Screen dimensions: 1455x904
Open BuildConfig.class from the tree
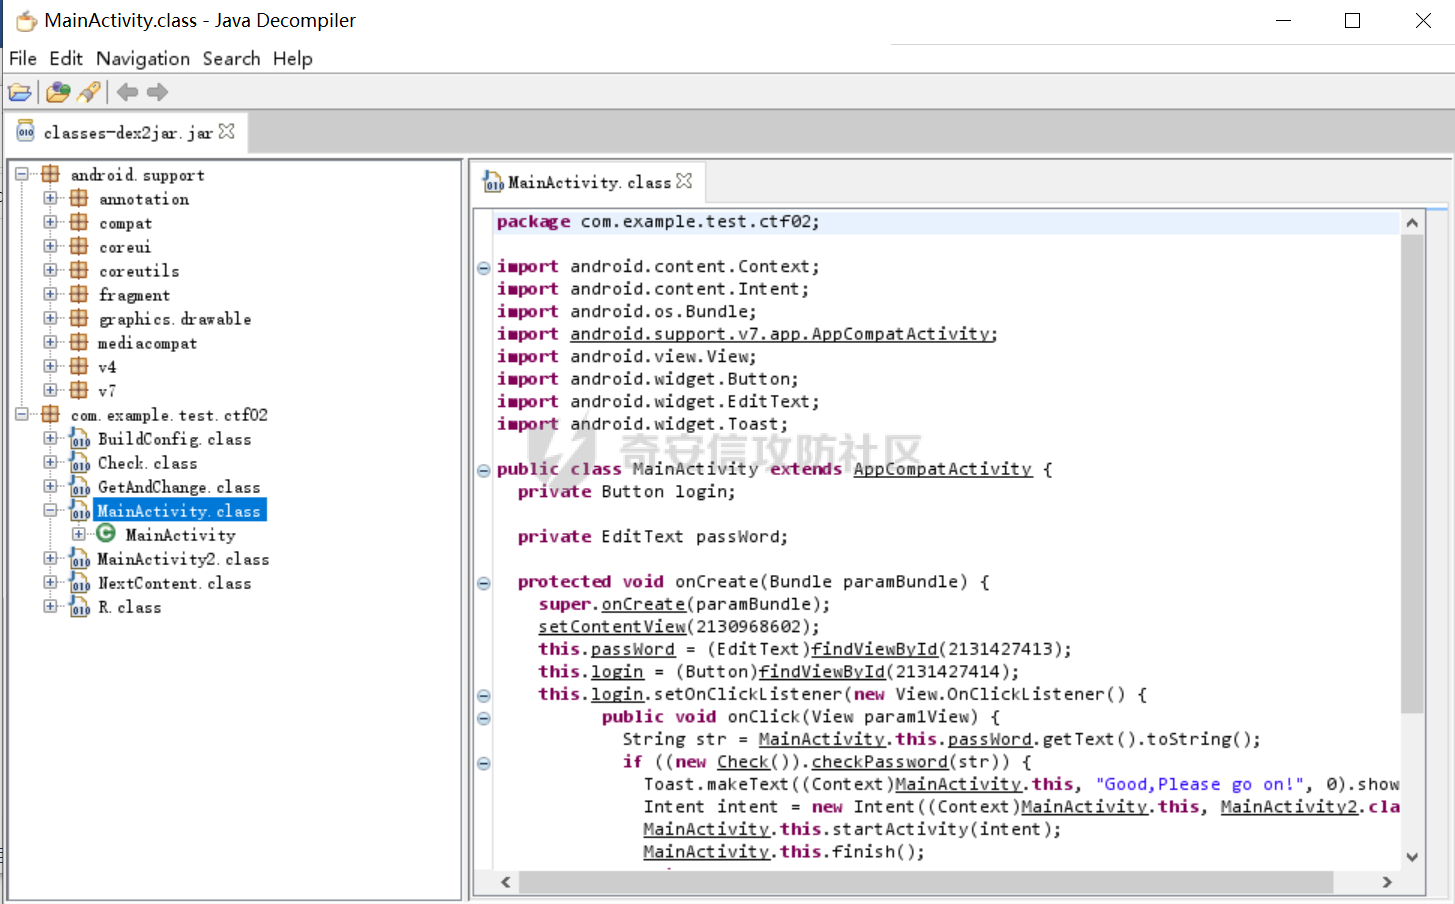174,439
